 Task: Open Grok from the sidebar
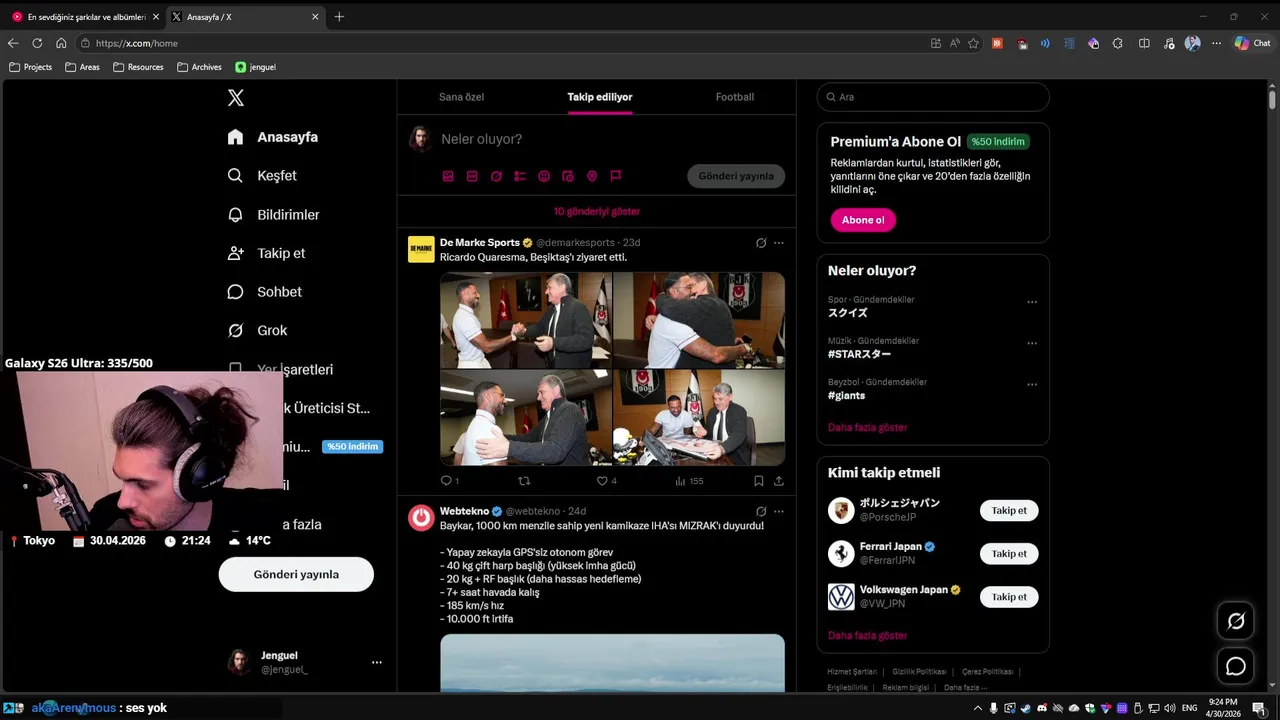(257, 331)
